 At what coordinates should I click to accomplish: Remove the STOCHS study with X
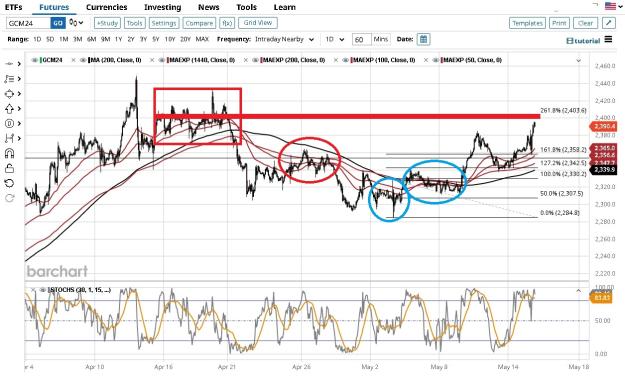34,290
